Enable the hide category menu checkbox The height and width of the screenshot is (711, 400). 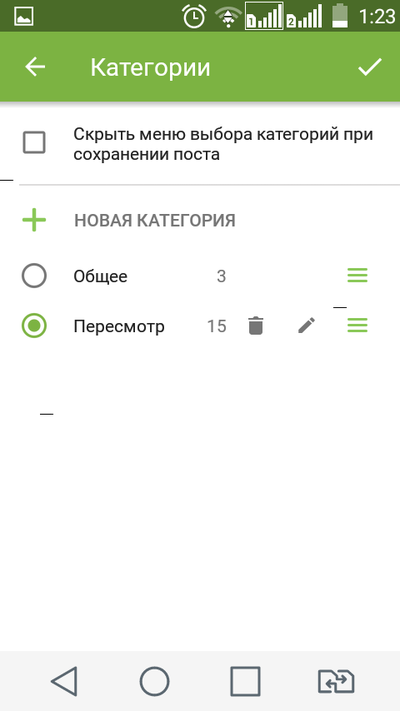click(34, 143)
